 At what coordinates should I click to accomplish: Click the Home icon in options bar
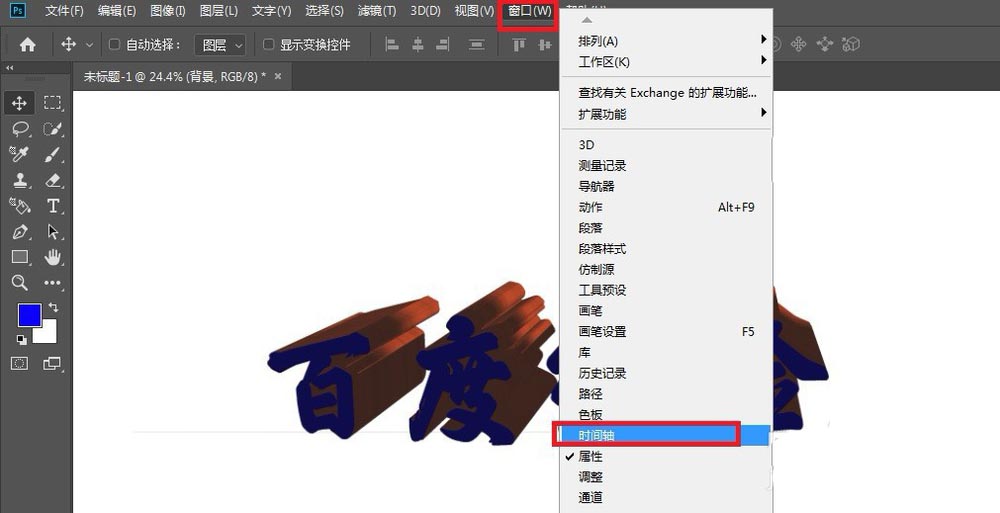click(x=27, y=44)
